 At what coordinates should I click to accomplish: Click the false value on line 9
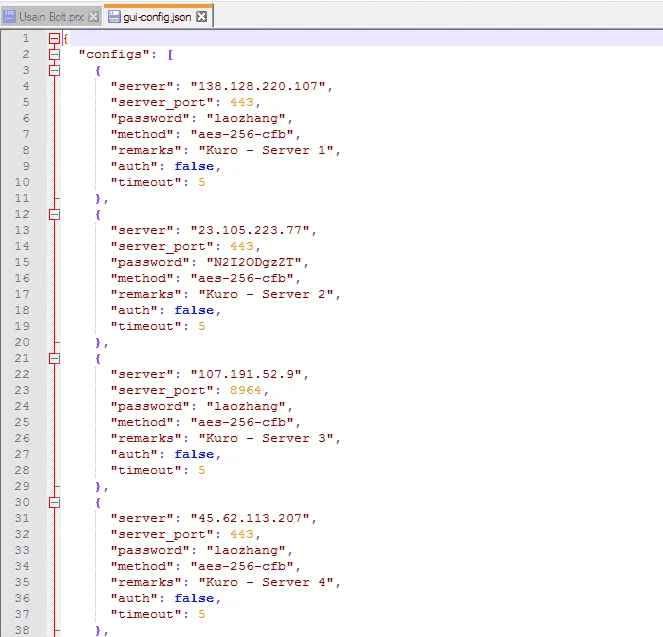click(x=194, y=167)
